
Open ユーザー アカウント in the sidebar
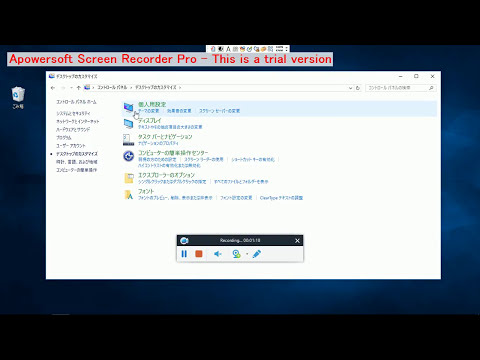pos(71,146)
